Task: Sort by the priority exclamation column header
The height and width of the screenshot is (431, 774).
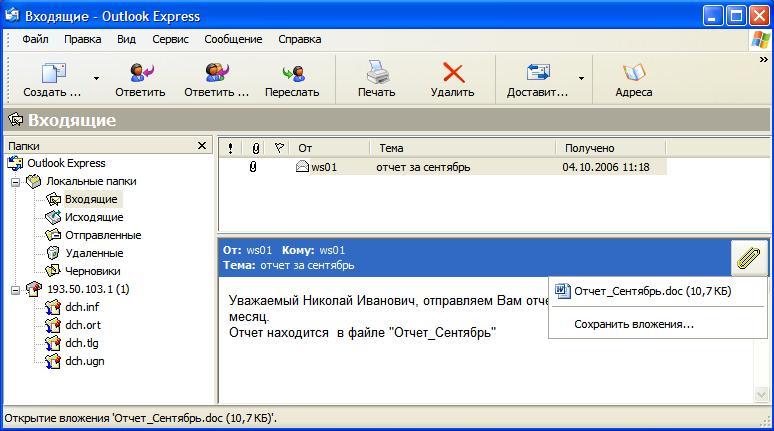Action: [231, 148]
